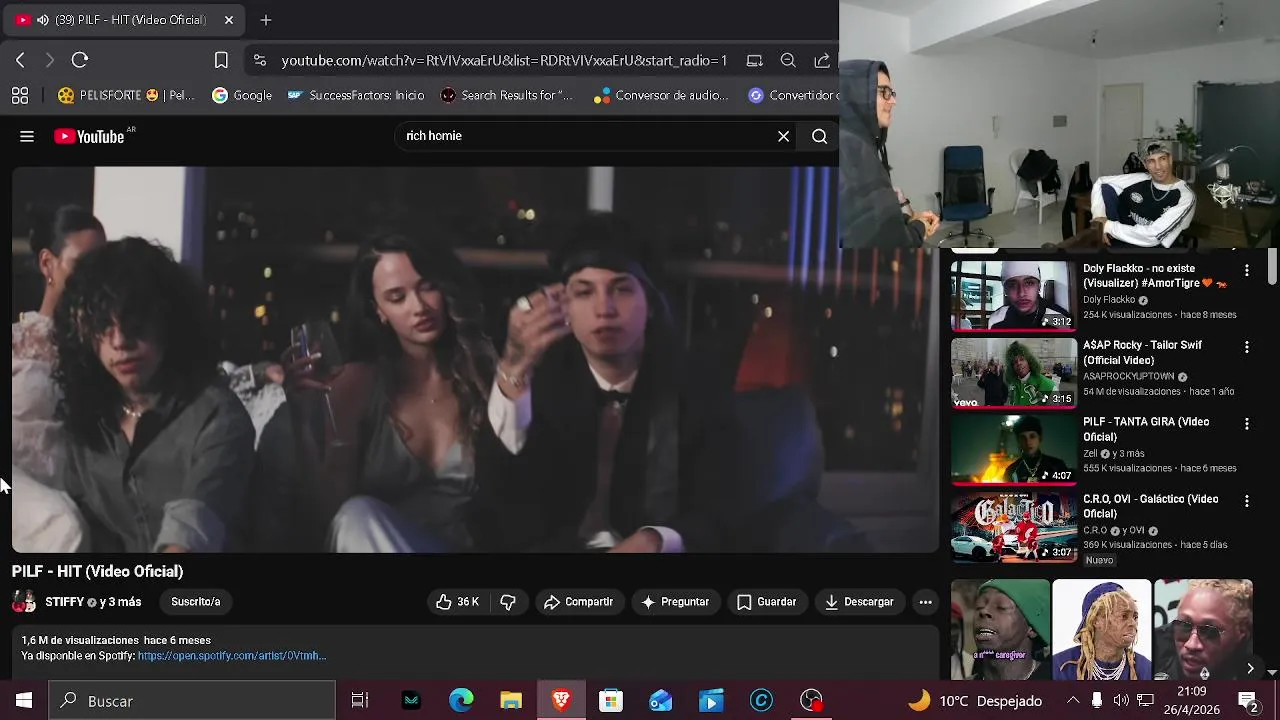Open Microsoft Edge from taskbar
Image resolution: width=1280 pixels, height=720 pixels.
461,701
